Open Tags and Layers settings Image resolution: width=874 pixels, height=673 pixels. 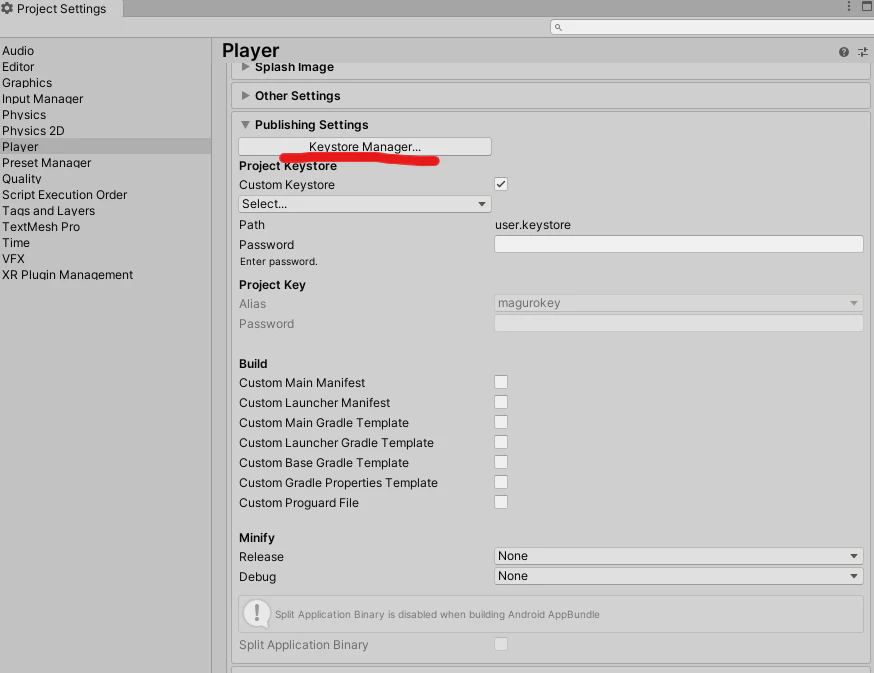pyautogui.click(x=48, y=211)
